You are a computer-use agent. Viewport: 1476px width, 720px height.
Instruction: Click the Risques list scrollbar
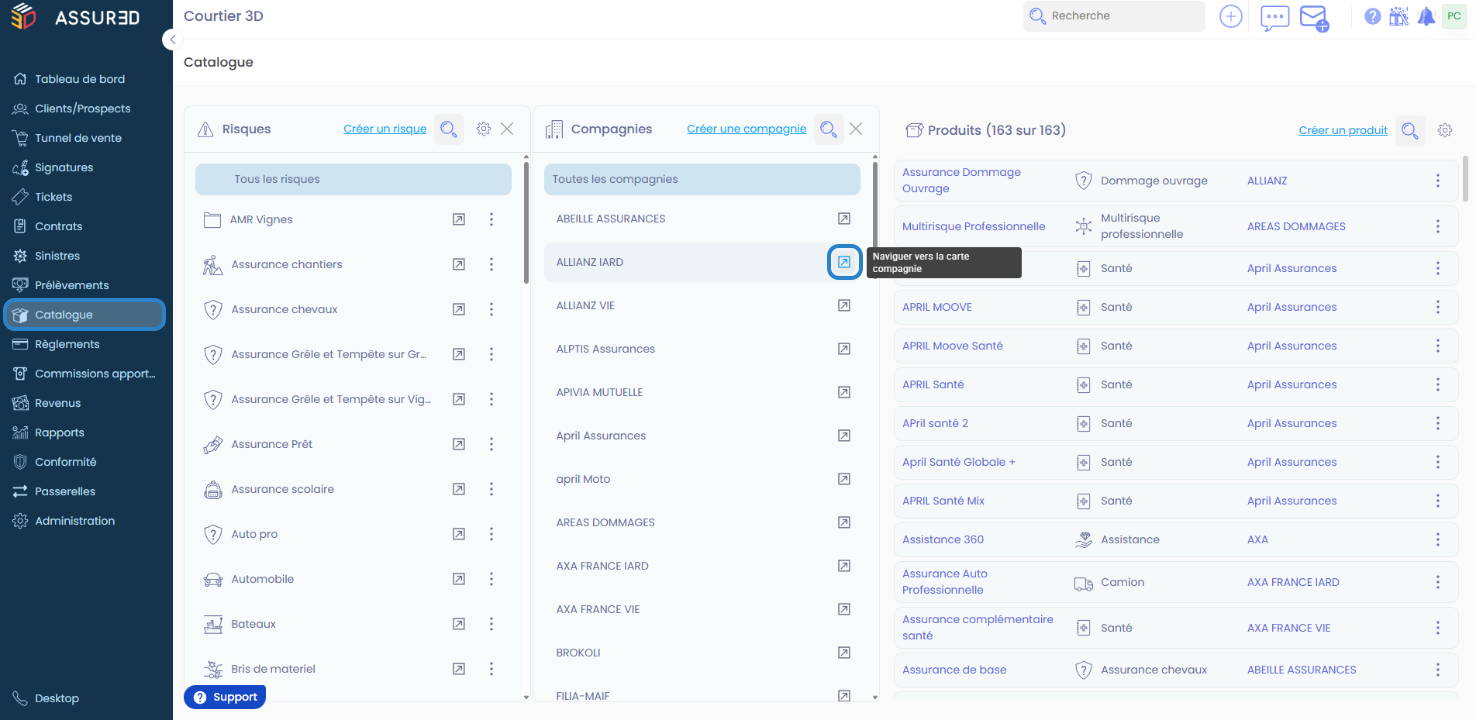click(527, 223)
